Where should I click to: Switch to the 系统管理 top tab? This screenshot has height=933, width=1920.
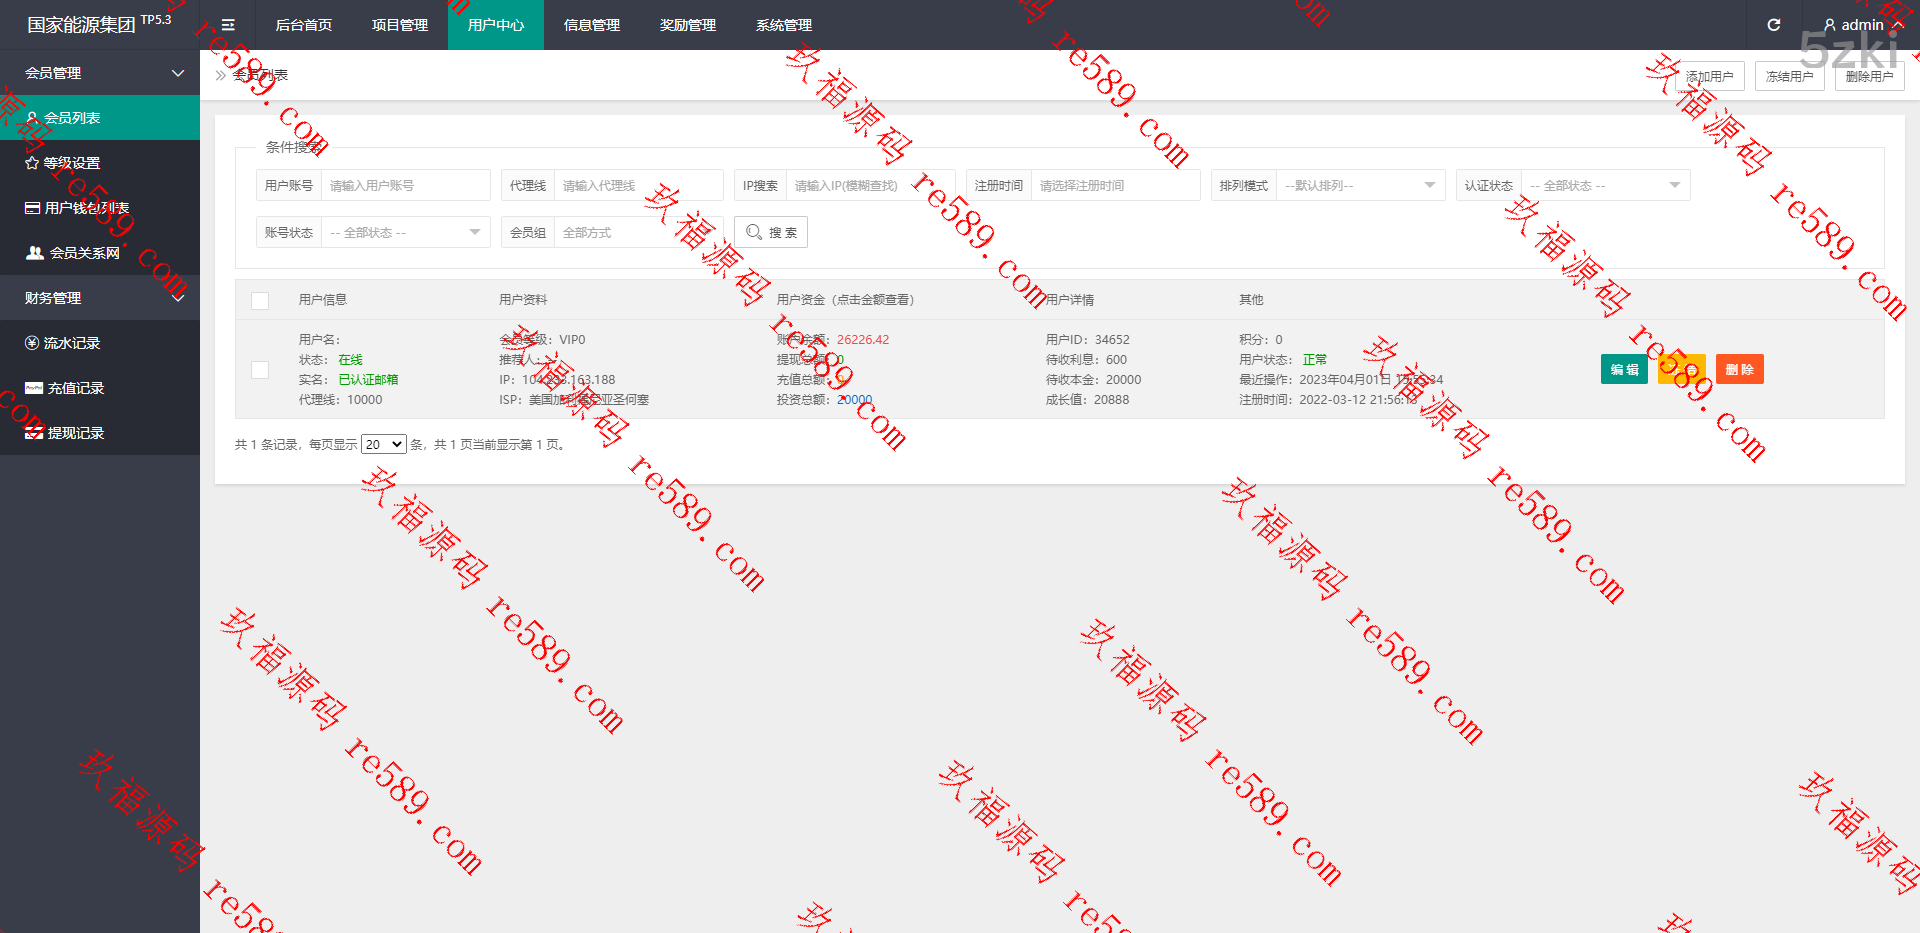click(784, 25)
